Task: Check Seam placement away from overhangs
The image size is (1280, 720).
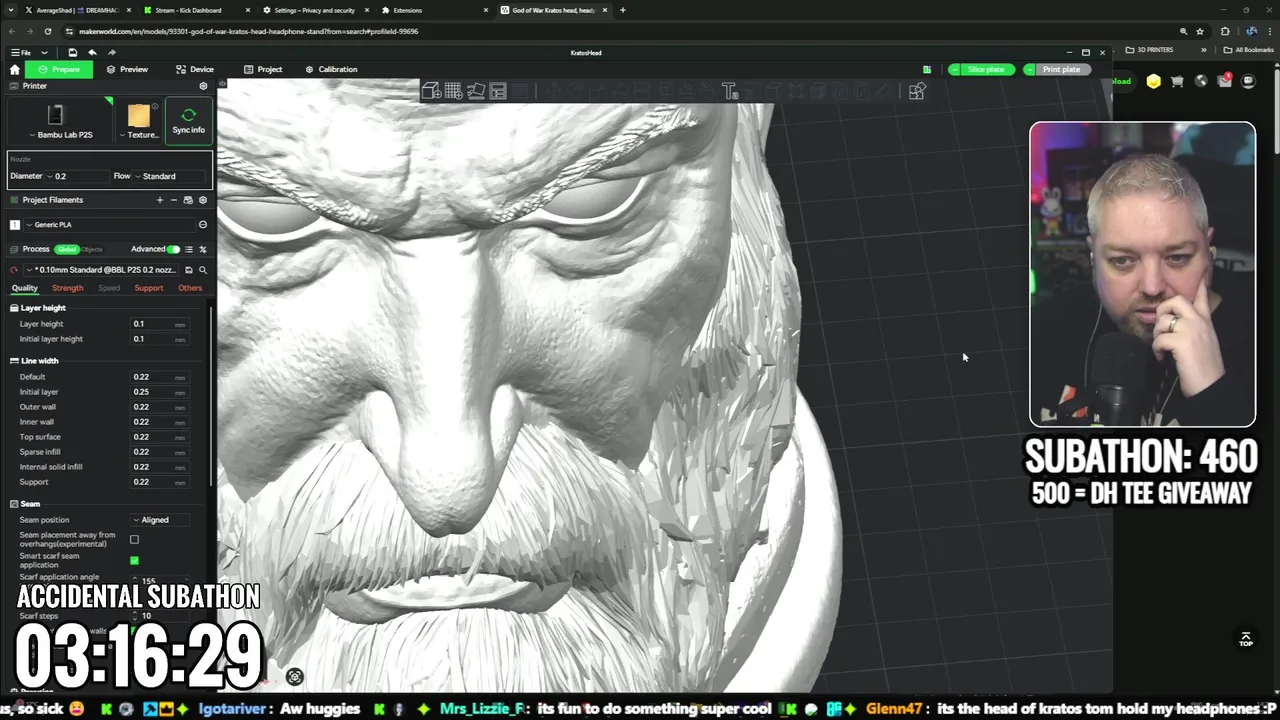Action: [x=135, y=540]
